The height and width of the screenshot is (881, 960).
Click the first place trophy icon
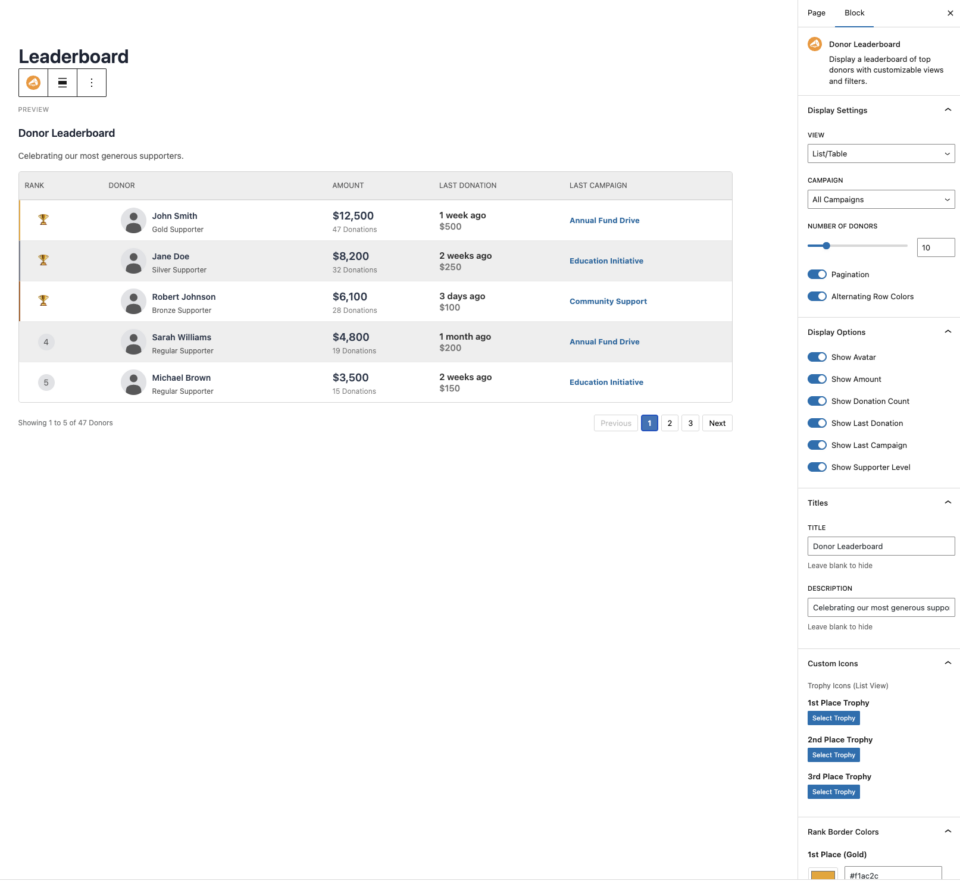point(43,220)
